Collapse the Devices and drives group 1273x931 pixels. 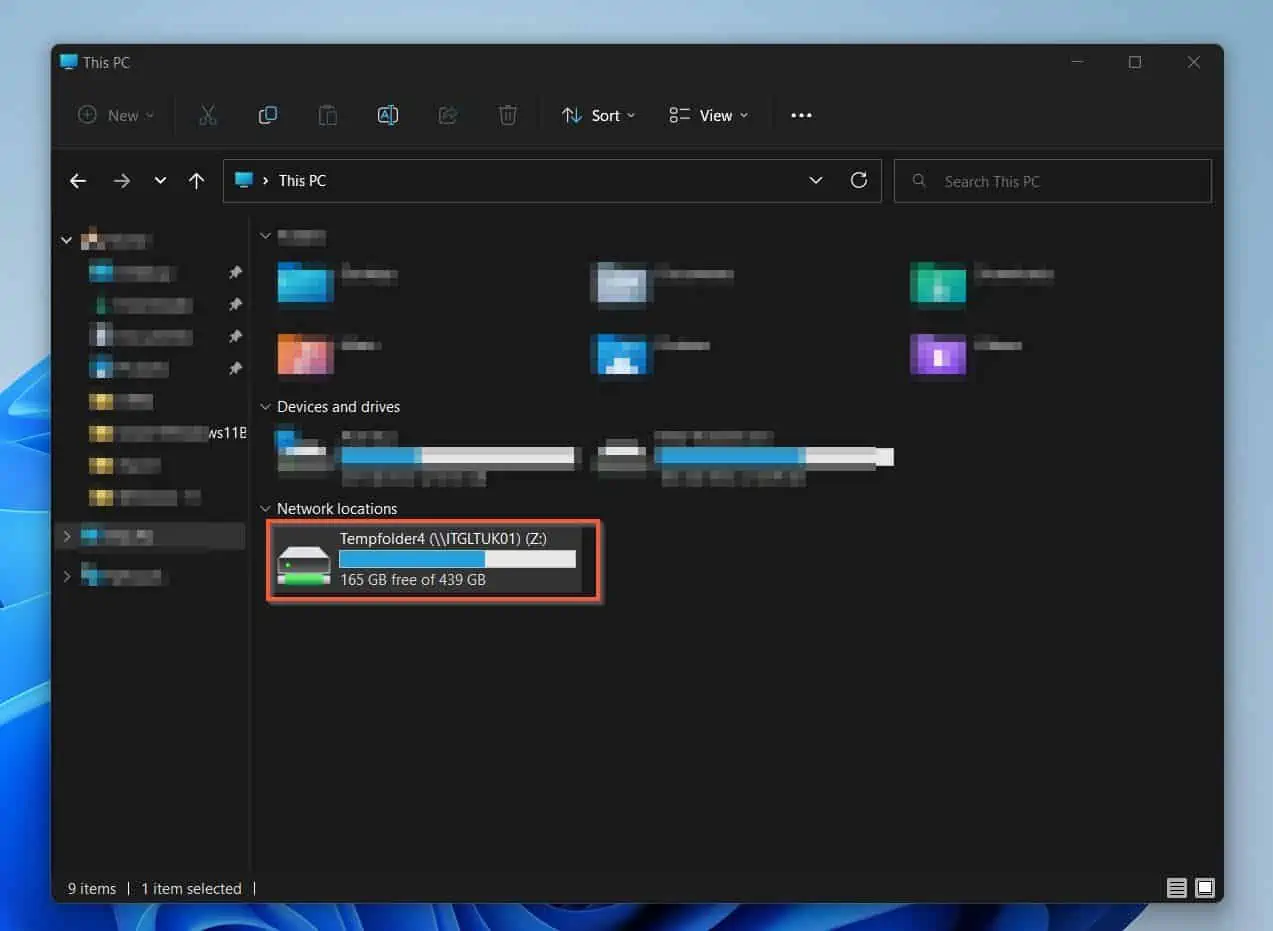click(264, 407)
